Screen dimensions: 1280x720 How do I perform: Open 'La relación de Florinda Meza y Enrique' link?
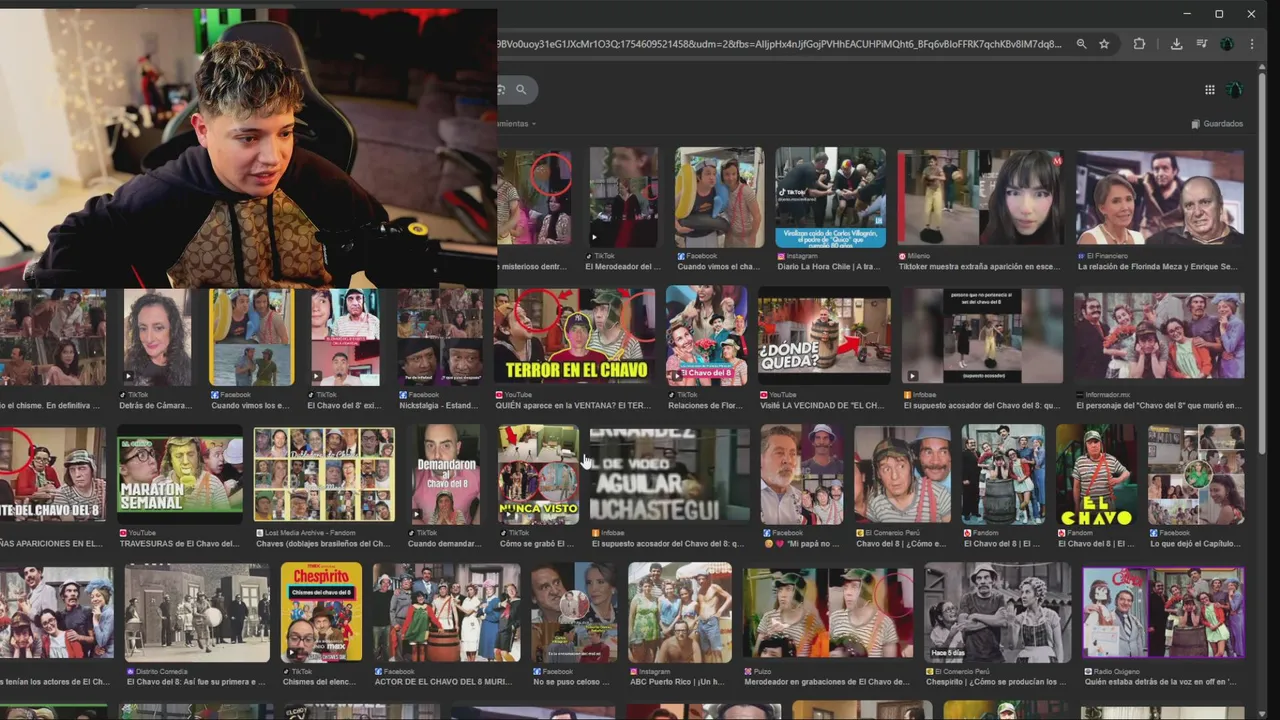pyautogui.click(x=1157, y=267)
